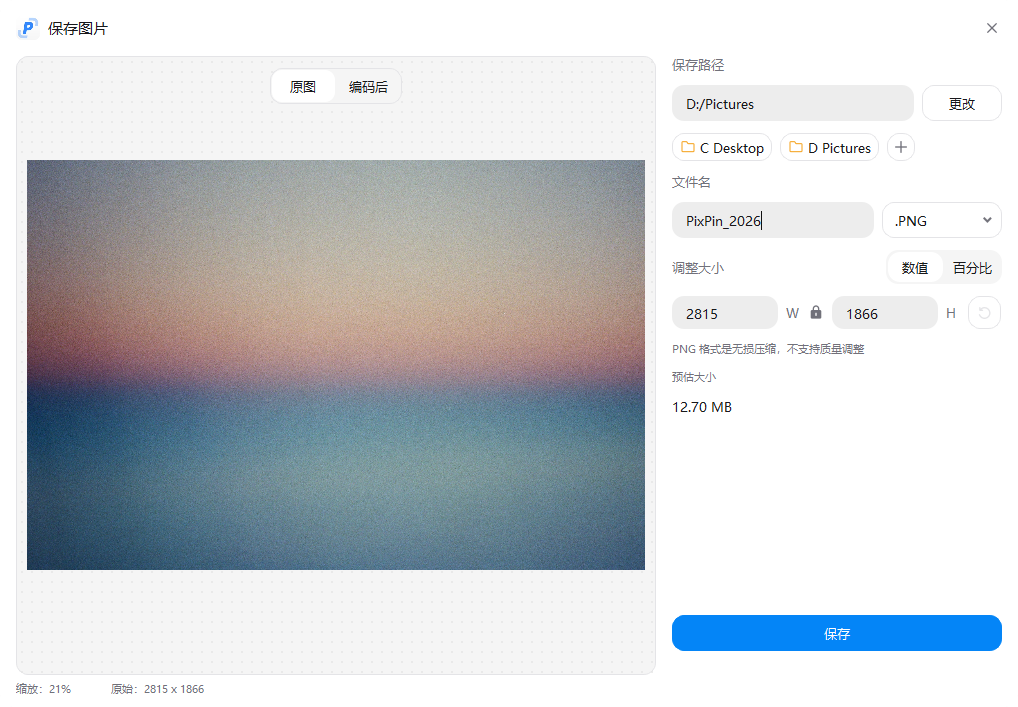Screen dimensions: 1018x707
Task: Click the height field showing 1866
Action: (884, 312)
